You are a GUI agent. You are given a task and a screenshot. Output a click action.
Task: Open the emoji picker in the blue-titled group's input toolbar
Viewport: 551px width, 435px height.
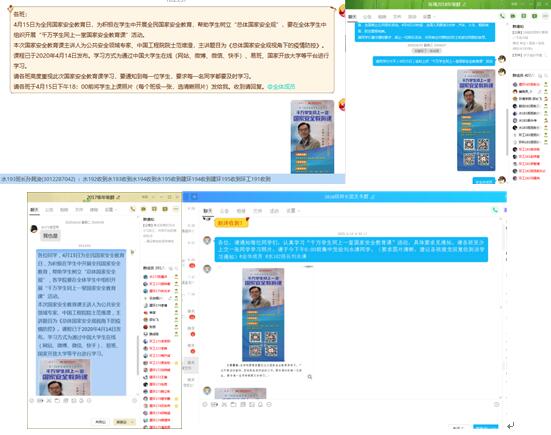[x=205, y=404]
